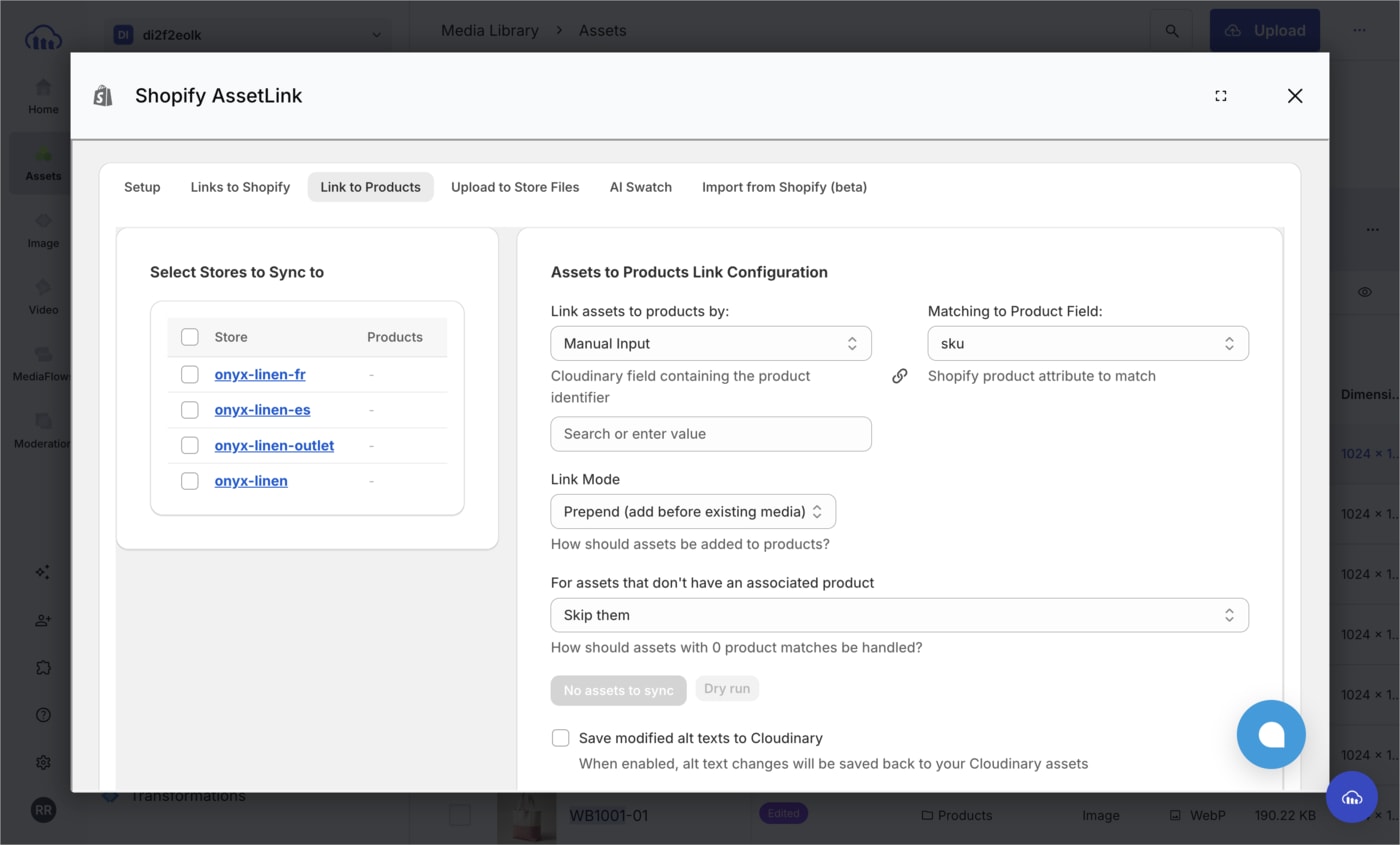Screen dimensions: 1400x845
Task: Check the onyx-linen-fr store checkbox
Action: coord(190,374)
